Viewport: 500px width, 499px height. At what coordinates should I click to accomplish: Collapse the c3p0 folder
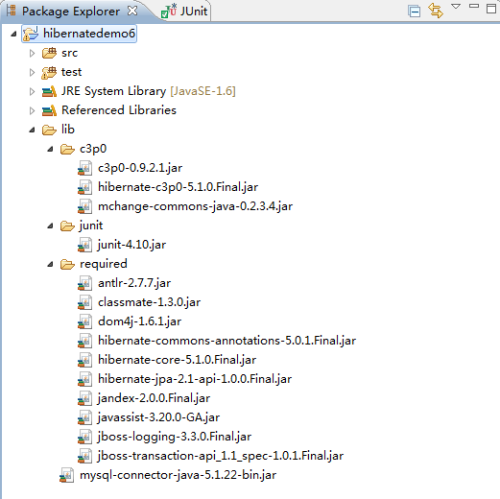click(50, 149)
